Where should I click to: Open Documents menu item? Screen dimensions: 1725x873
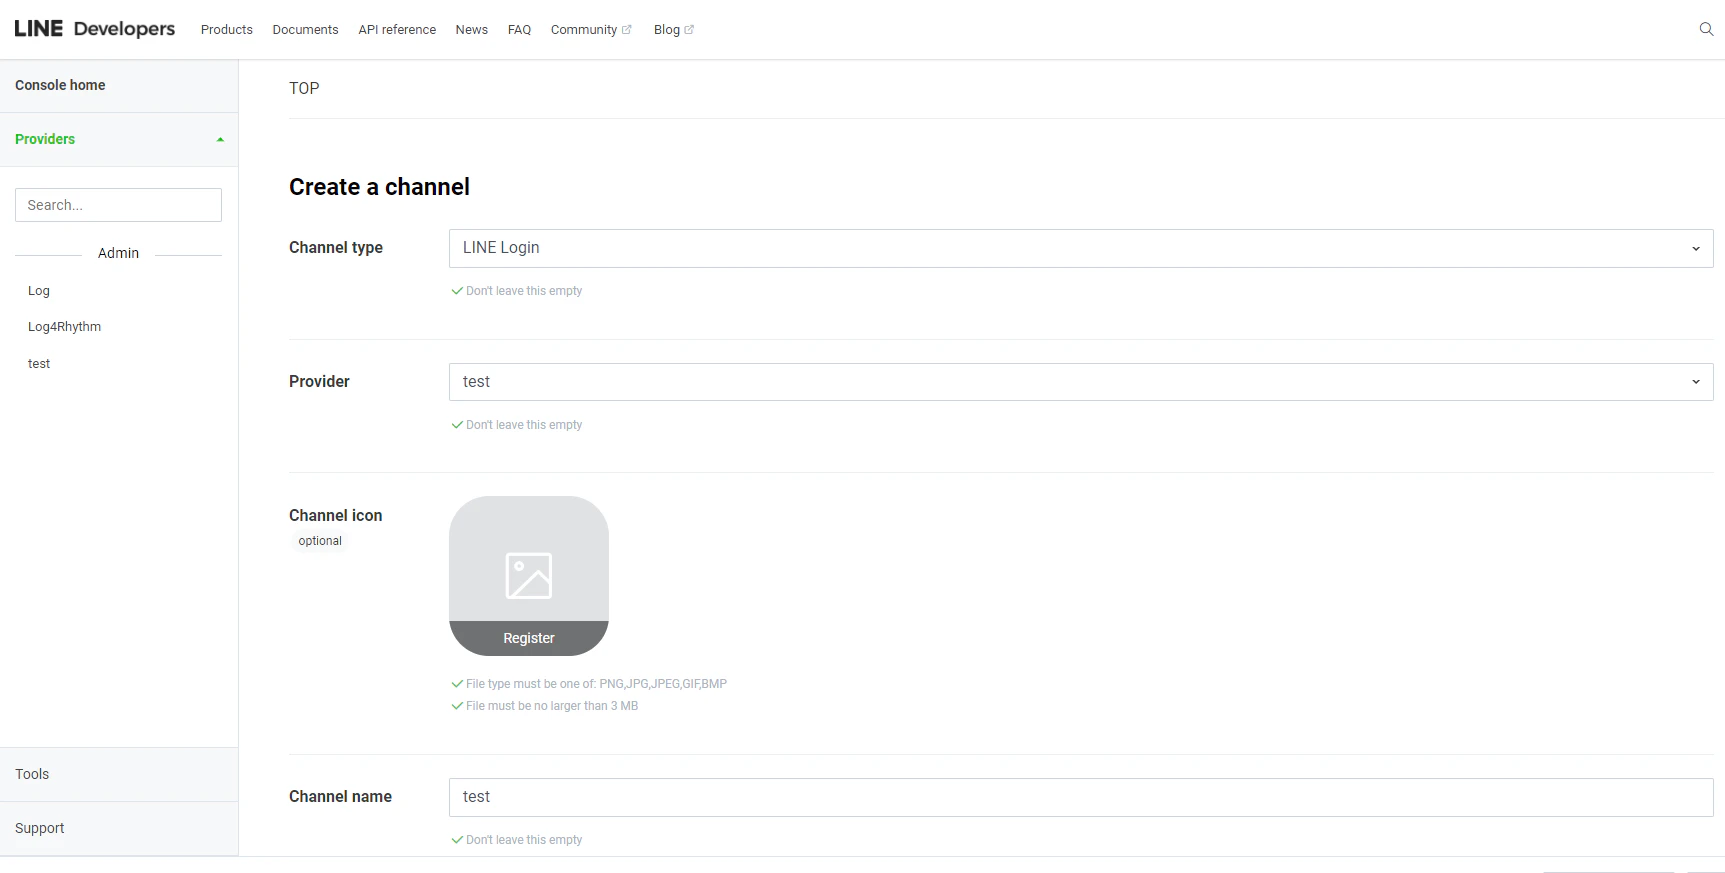[x=305, y=30]
